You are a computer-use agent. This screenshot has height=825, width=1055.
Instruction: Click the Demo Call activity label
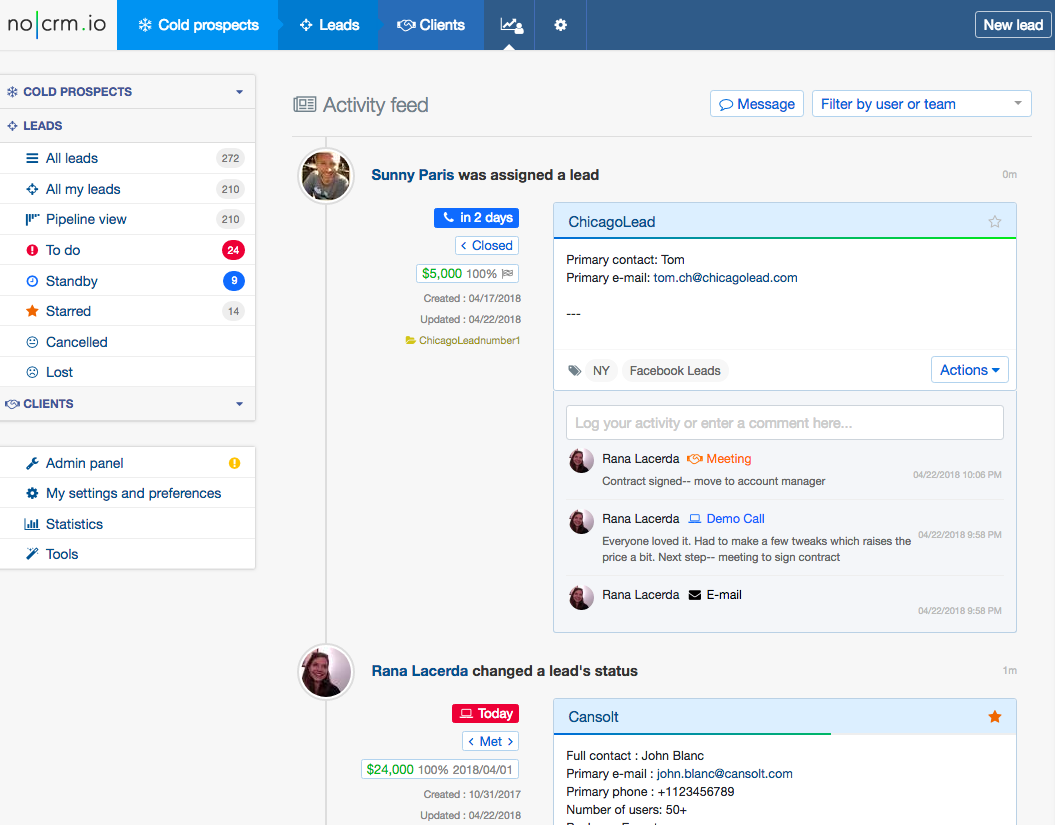pos(735,519)
